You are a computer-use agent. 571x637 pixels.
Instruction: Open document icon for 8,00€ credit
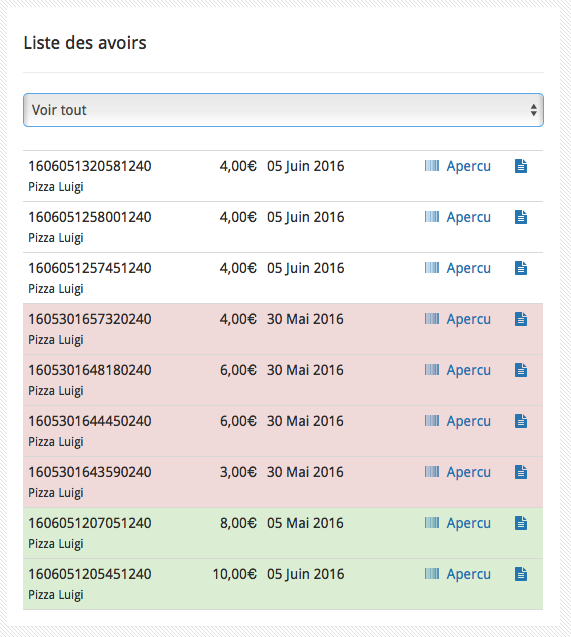(521, 523)
